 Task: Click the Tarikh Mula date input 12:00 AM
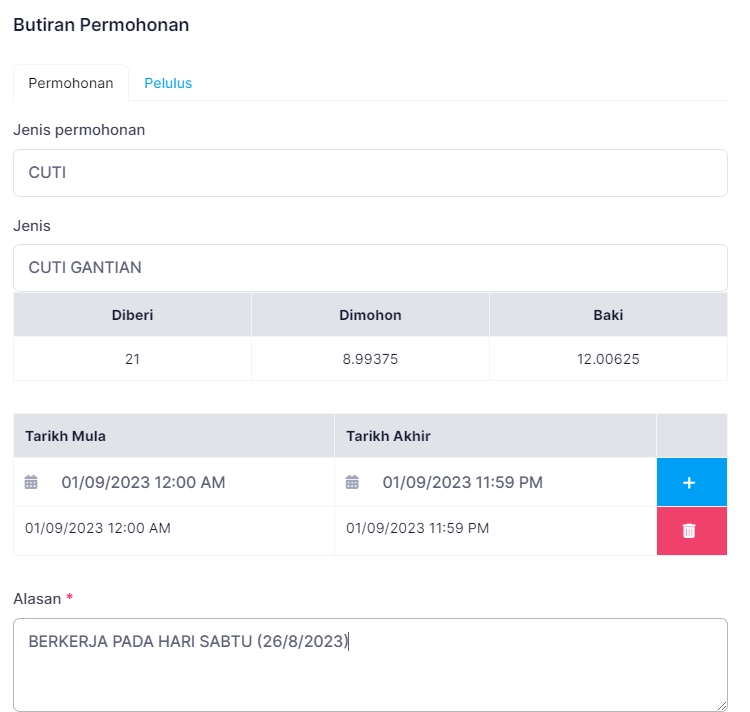coord(143,482)
